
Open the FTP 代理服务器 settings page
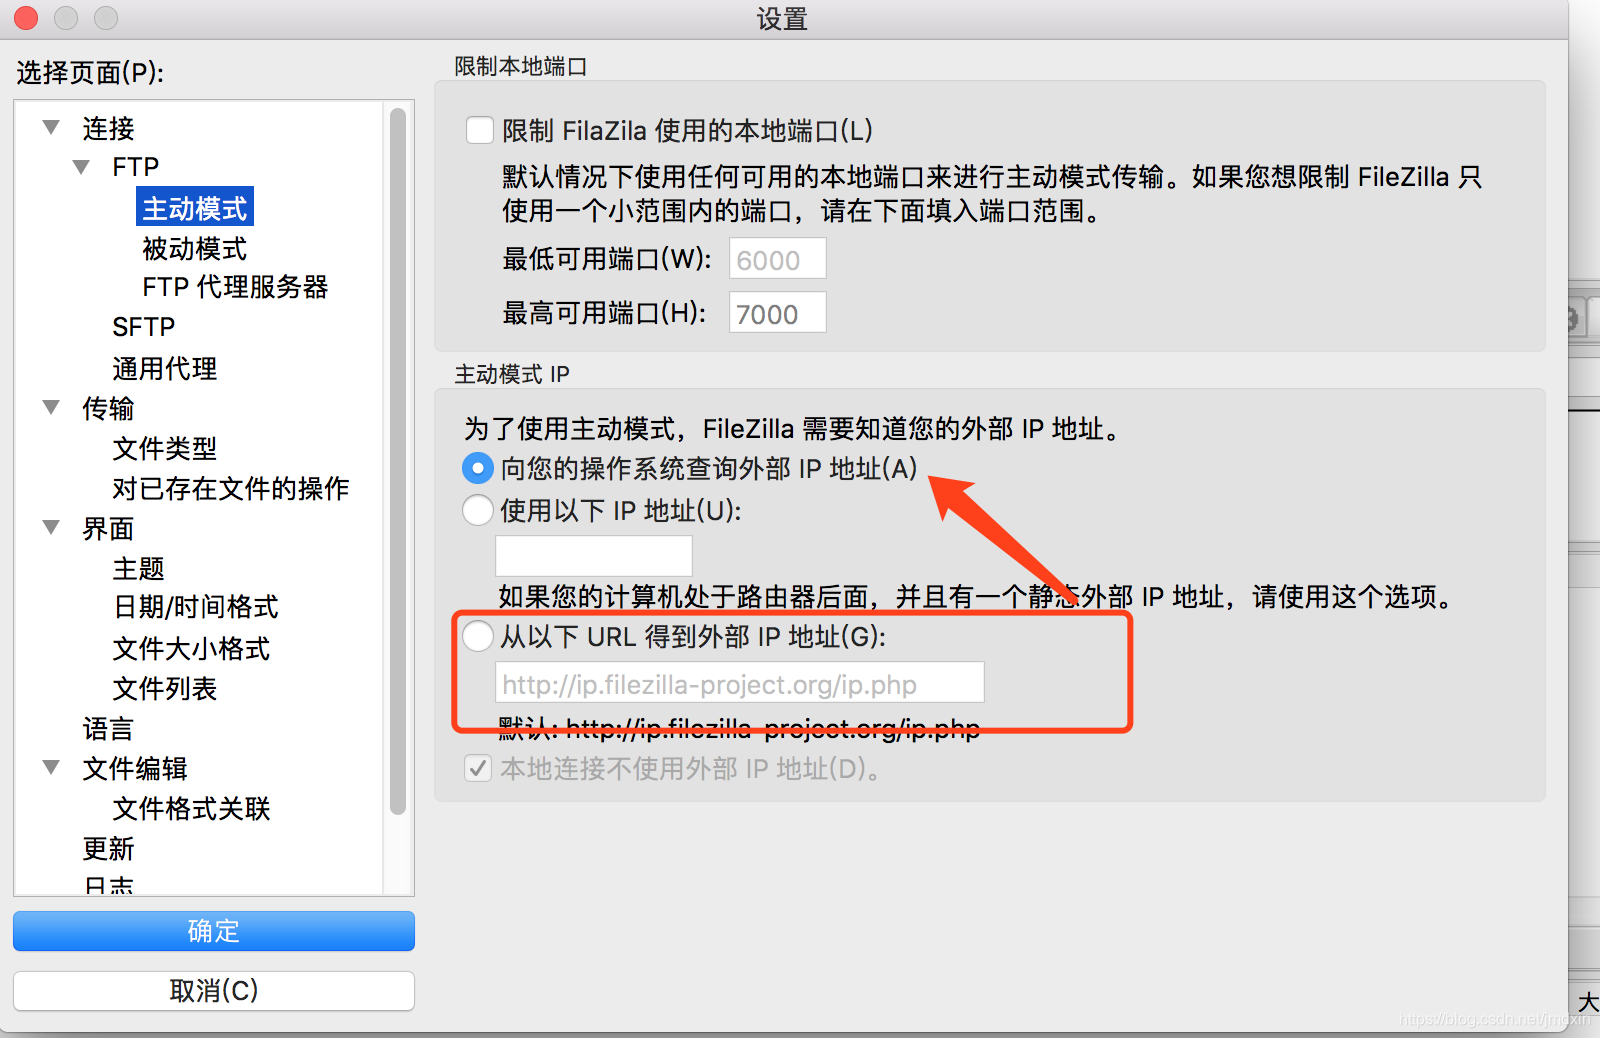(235, 287)
